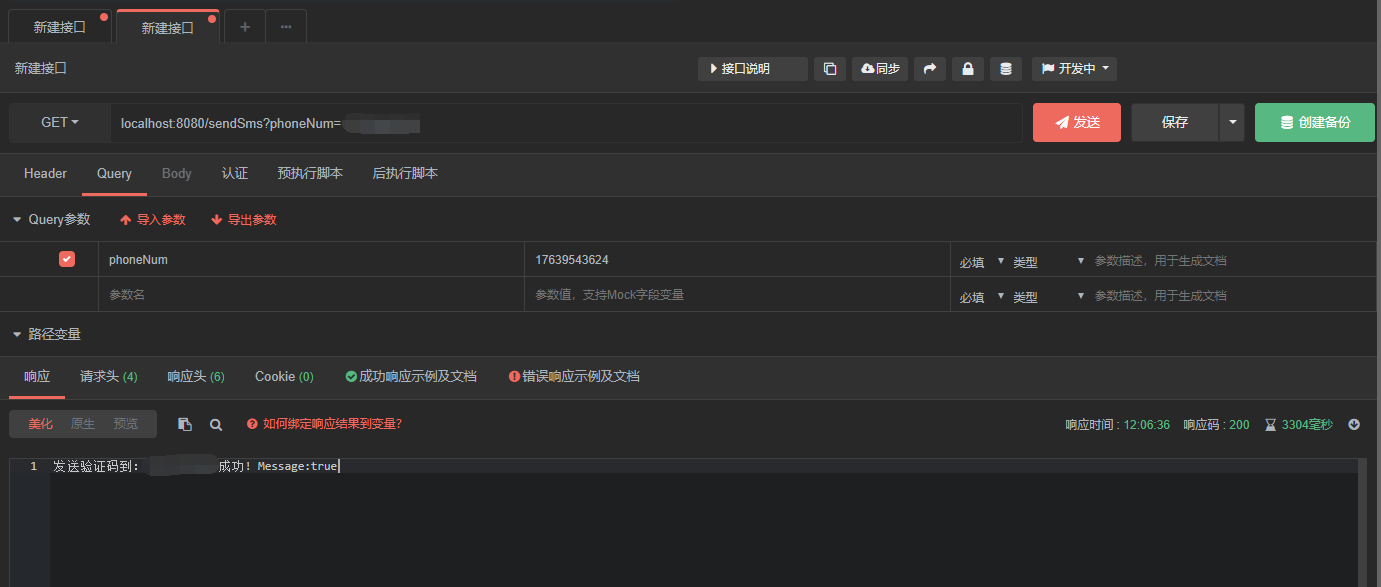This screenshot has height=587, width=1381.
Task: Click the response panel vertical scrollbar
Action: click(1363, 523)
